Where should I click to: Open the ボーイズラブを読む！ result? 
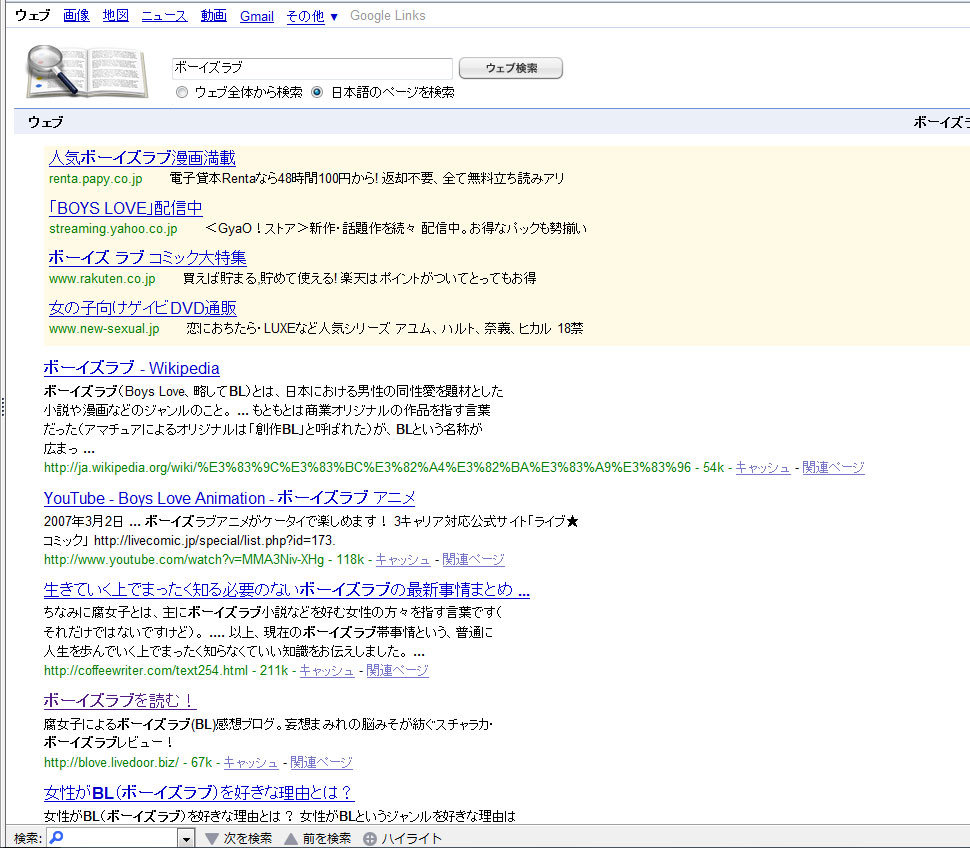click(120, 700)
